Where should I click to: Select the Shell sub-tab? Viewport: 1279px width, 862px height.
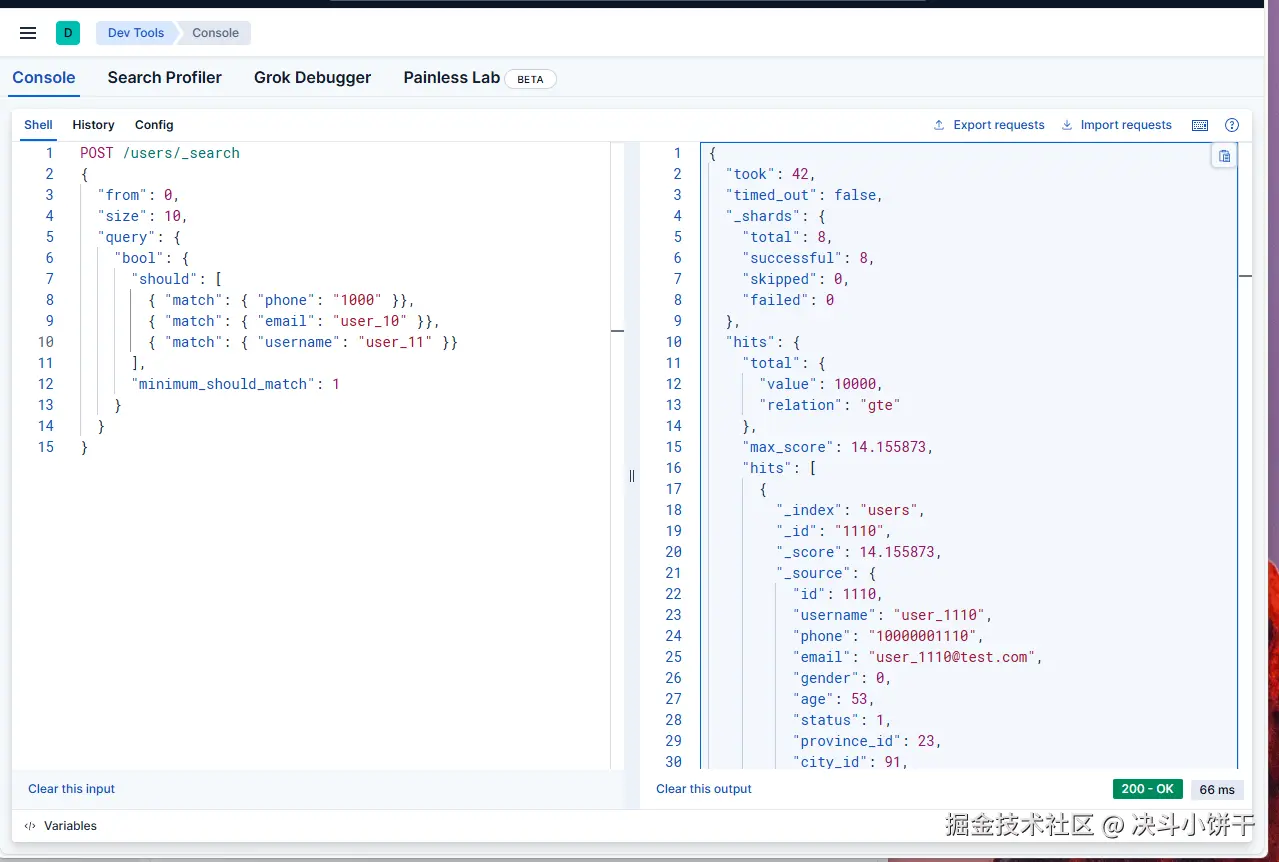pyautogui.click(x=38, y=125)
